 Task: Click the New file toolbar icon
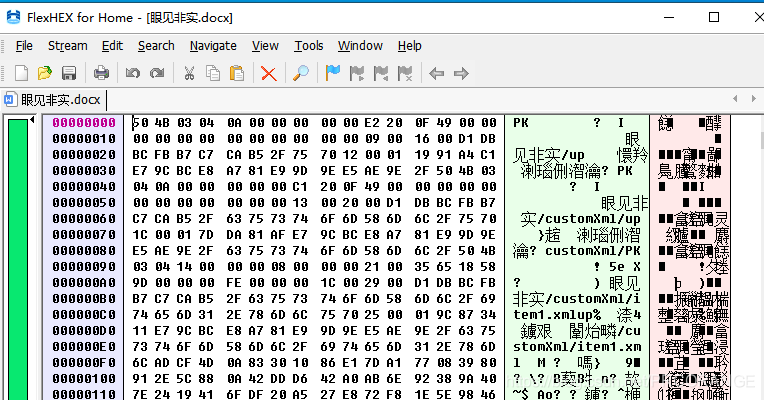[x=21, y=73]
